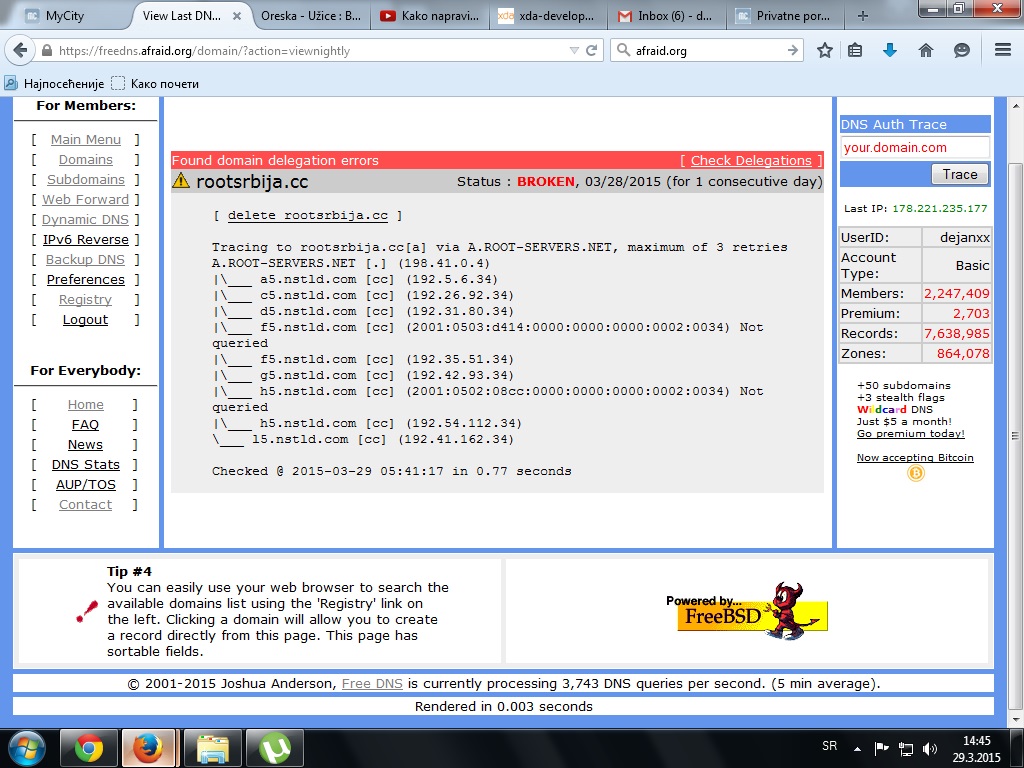
Task: Open the News link
Action: [86, 445]
